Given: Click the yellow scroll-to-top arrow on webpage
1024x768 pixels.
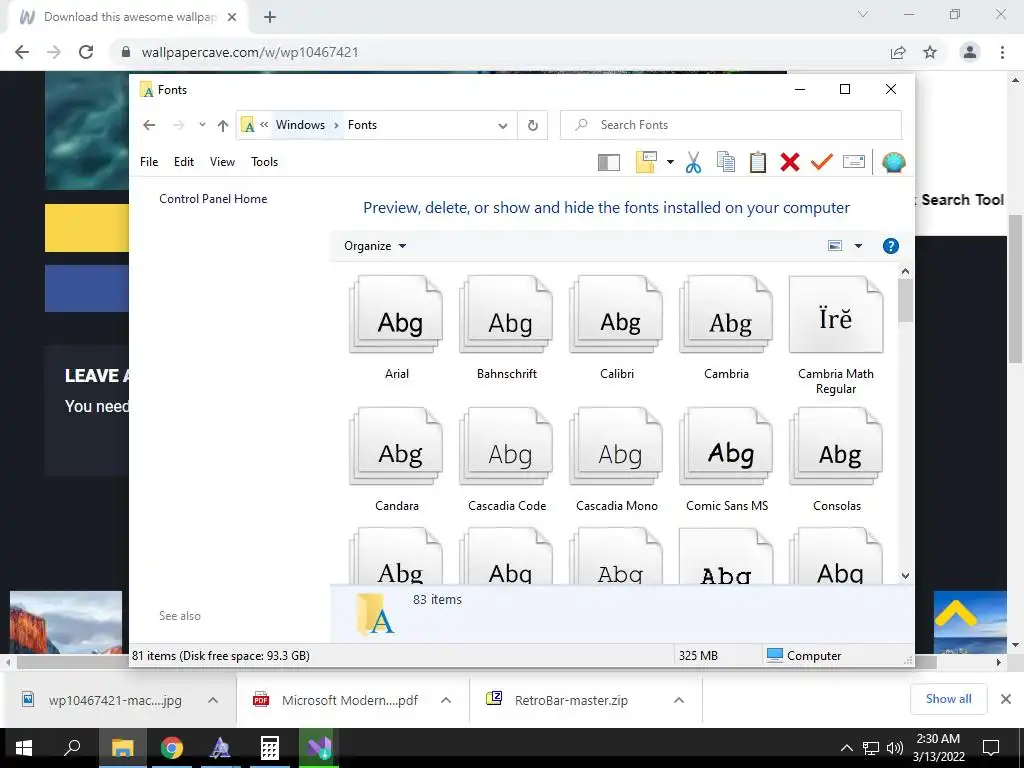Looking at the screenshot, I should [x=955, y=615].
